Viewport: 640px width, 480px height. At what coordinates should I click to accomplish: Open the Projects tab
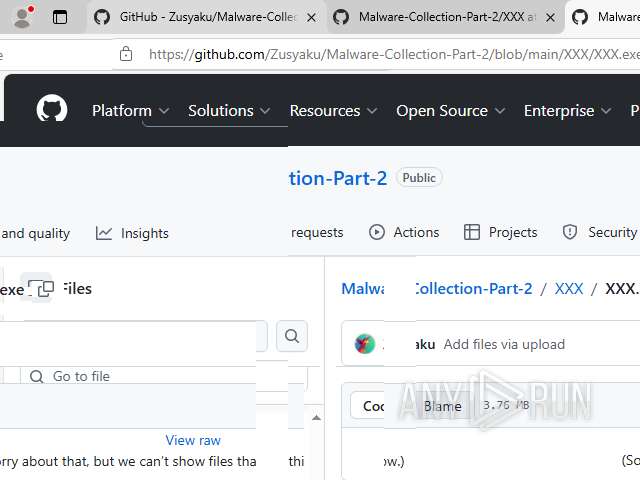pyautogui.click(x=500, y=232)
